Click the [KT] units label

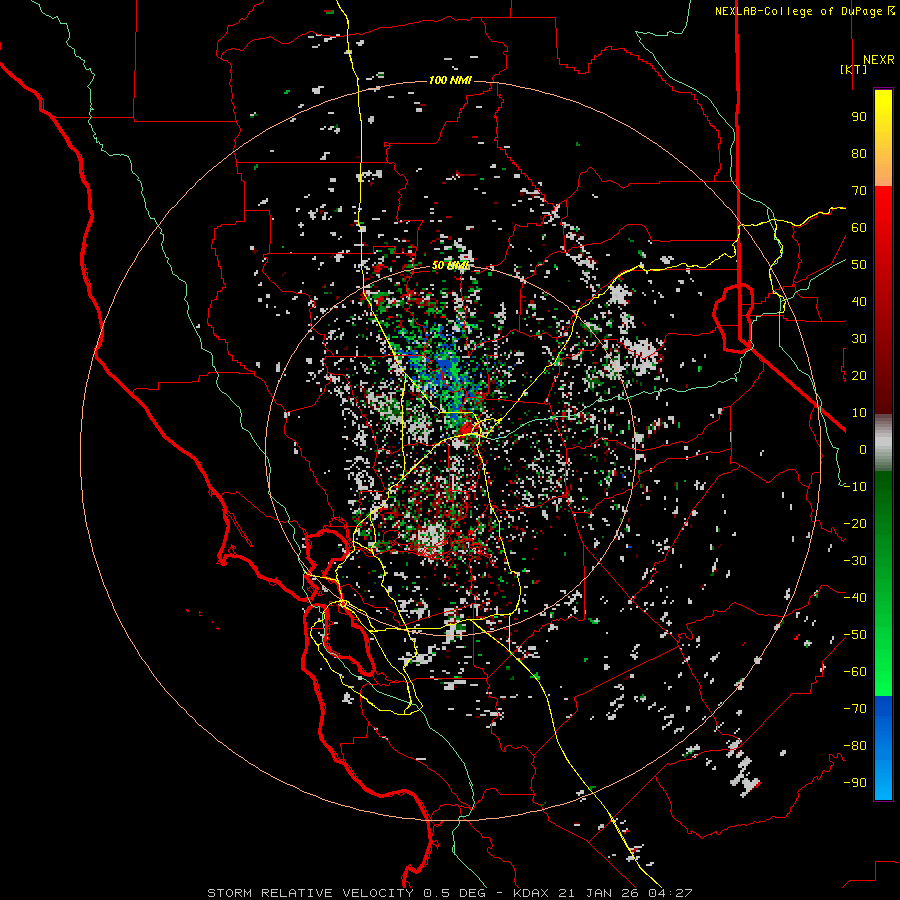point(854,69)
